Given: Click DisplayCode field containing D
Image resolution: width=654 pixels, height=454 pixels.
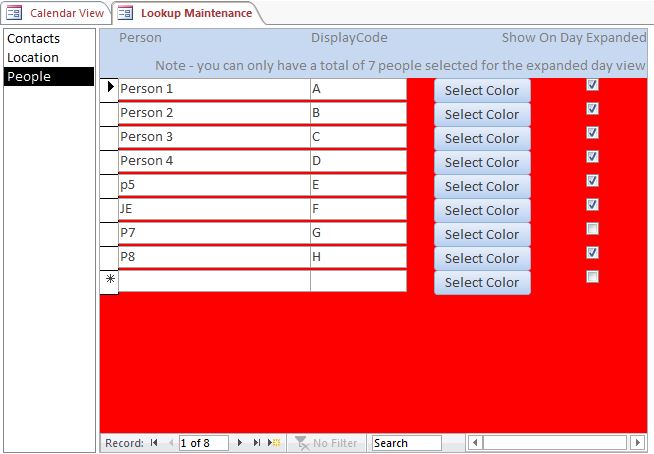Looking at the screenshot, I should tap(358, 161).
